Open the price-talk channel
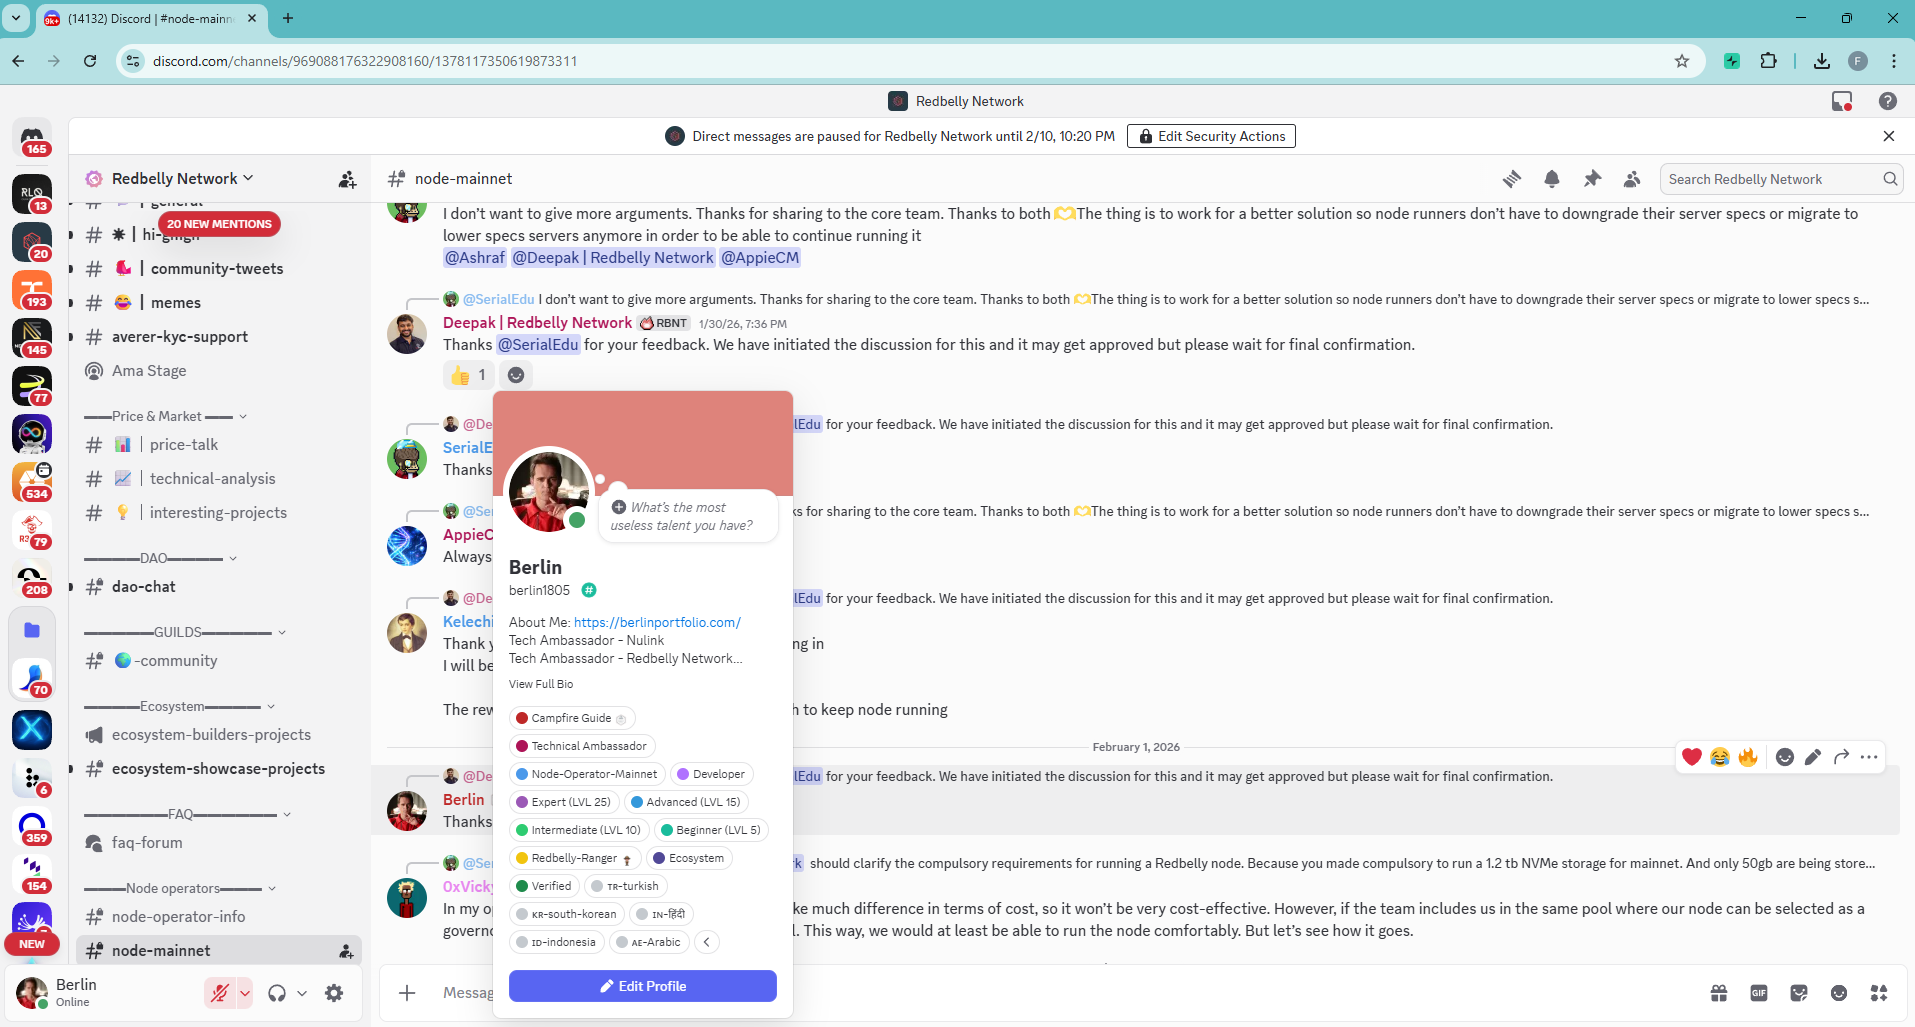This screenshot has width=1915, height=1027. [x=184, y=445]
